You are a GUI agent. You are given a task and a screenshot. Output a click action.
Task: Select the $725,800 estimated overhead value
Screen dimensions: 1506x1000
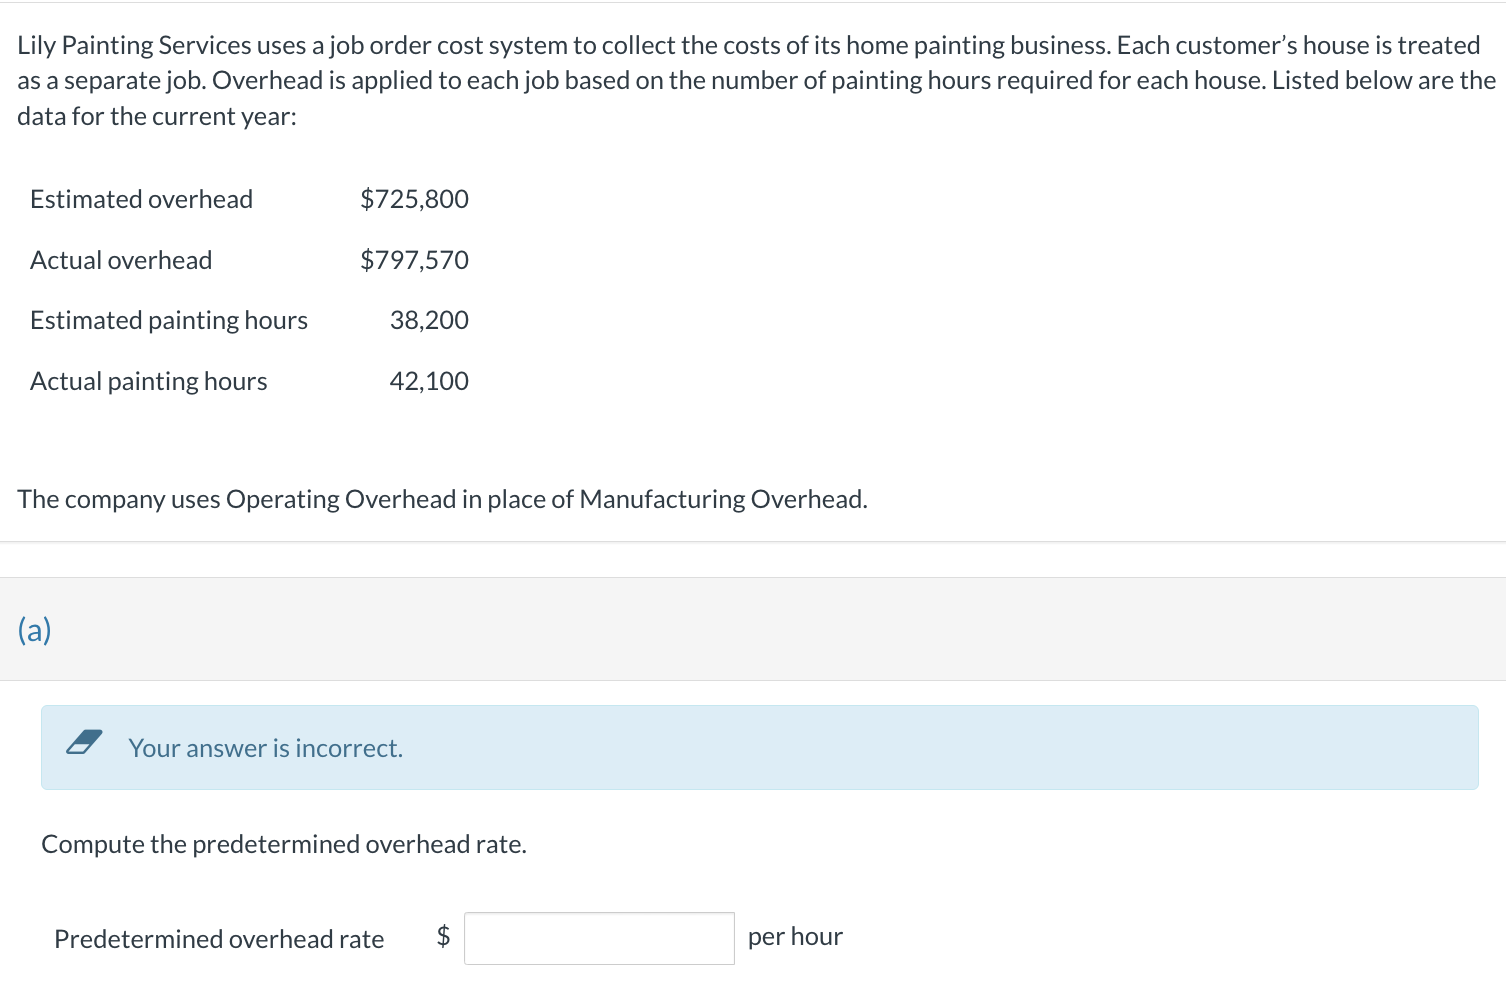[x=414, y=199]
